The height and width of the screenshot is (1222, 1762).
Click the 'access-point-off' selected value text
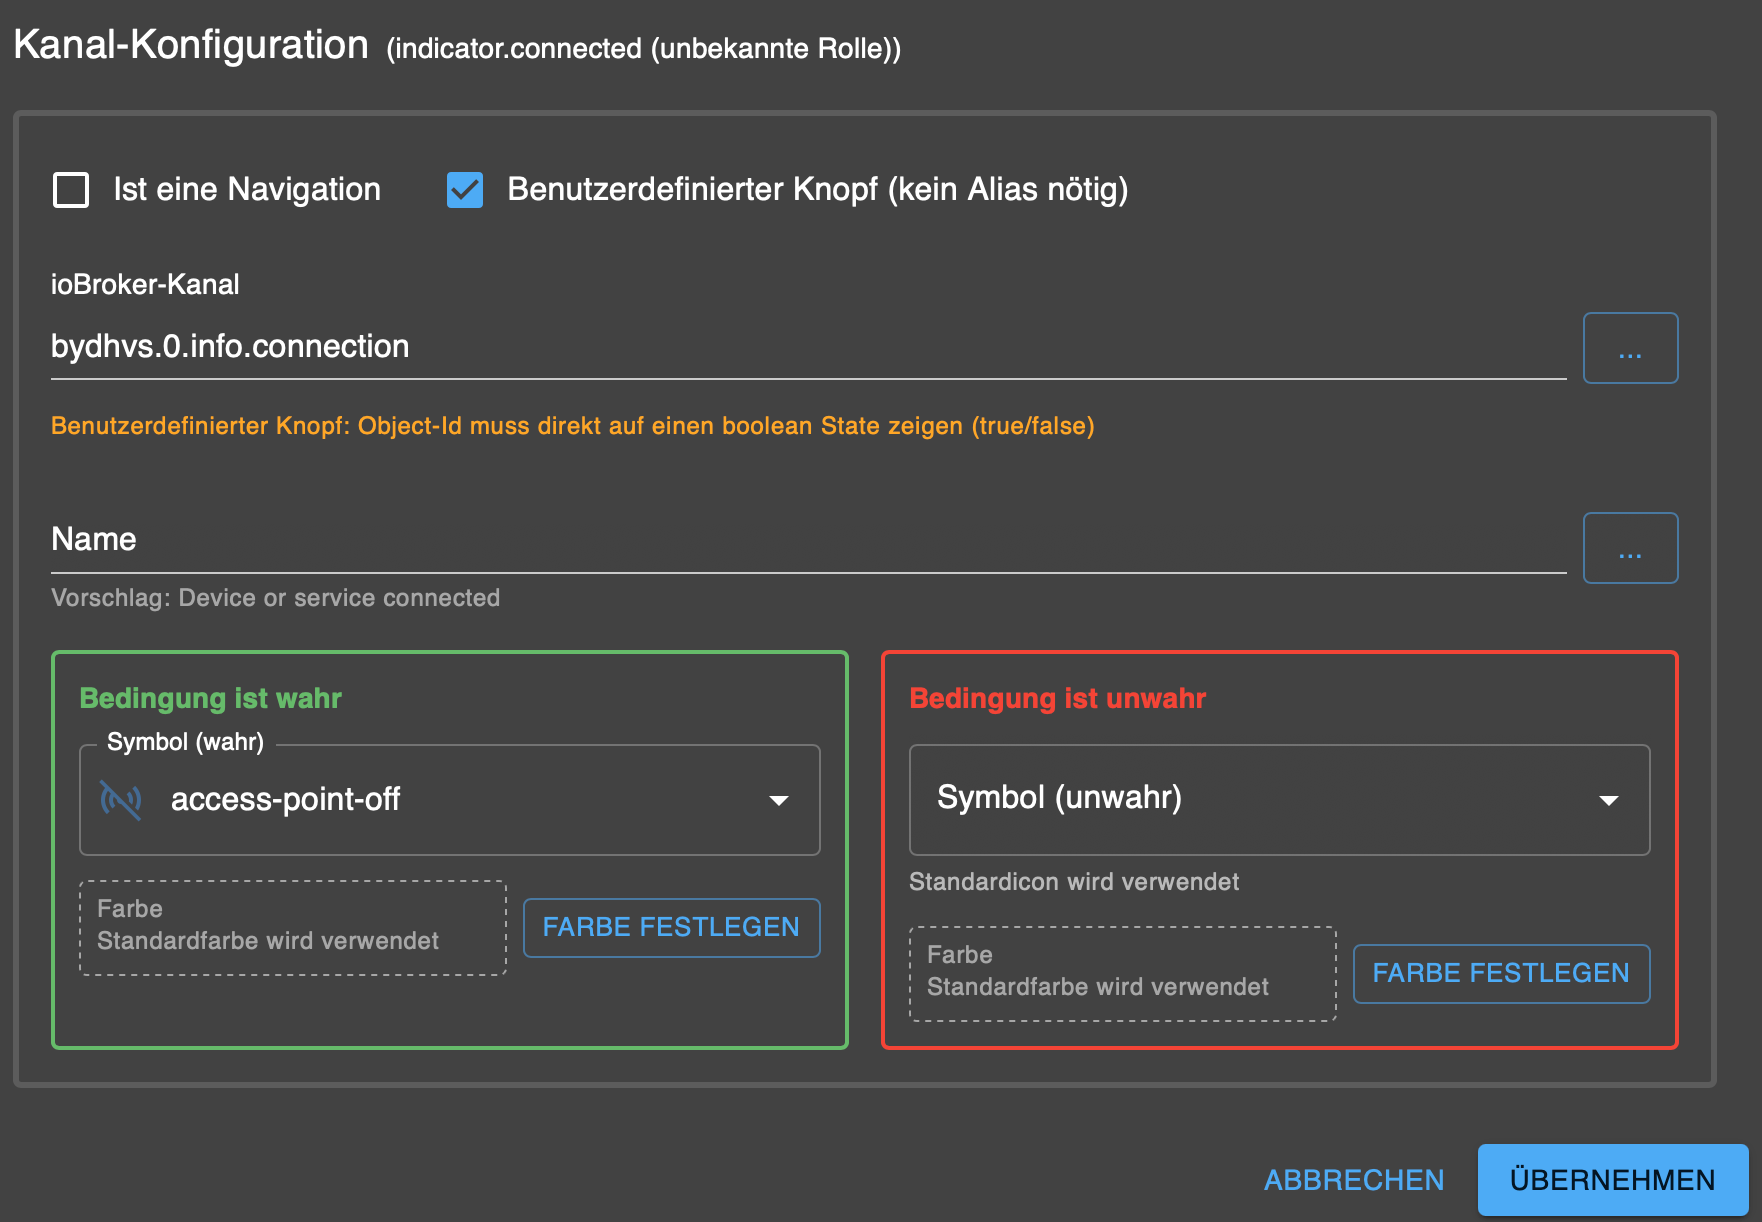(x=285, y=800)
